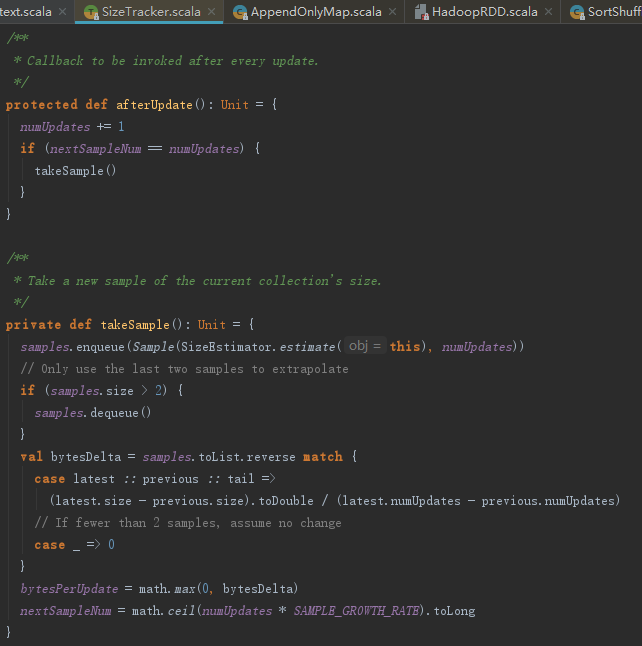Click previous.numUpdates at end of expression
This screenshot has height=646, width=642.
(x=547, y=501)
